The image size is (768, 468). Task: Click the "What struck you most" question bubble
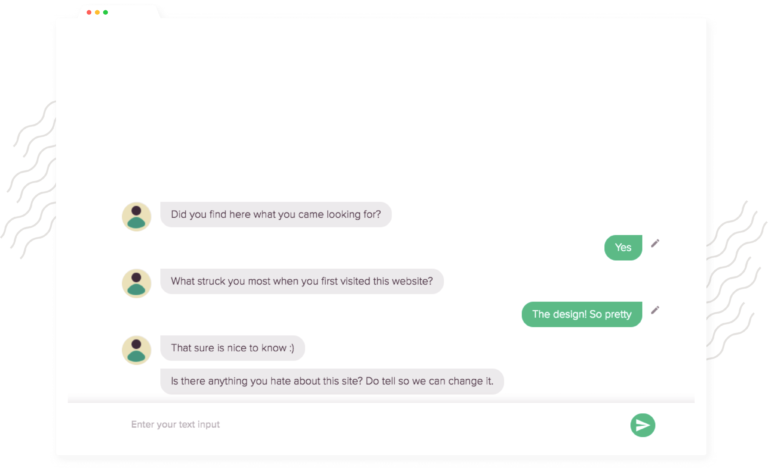pos(302,281)
